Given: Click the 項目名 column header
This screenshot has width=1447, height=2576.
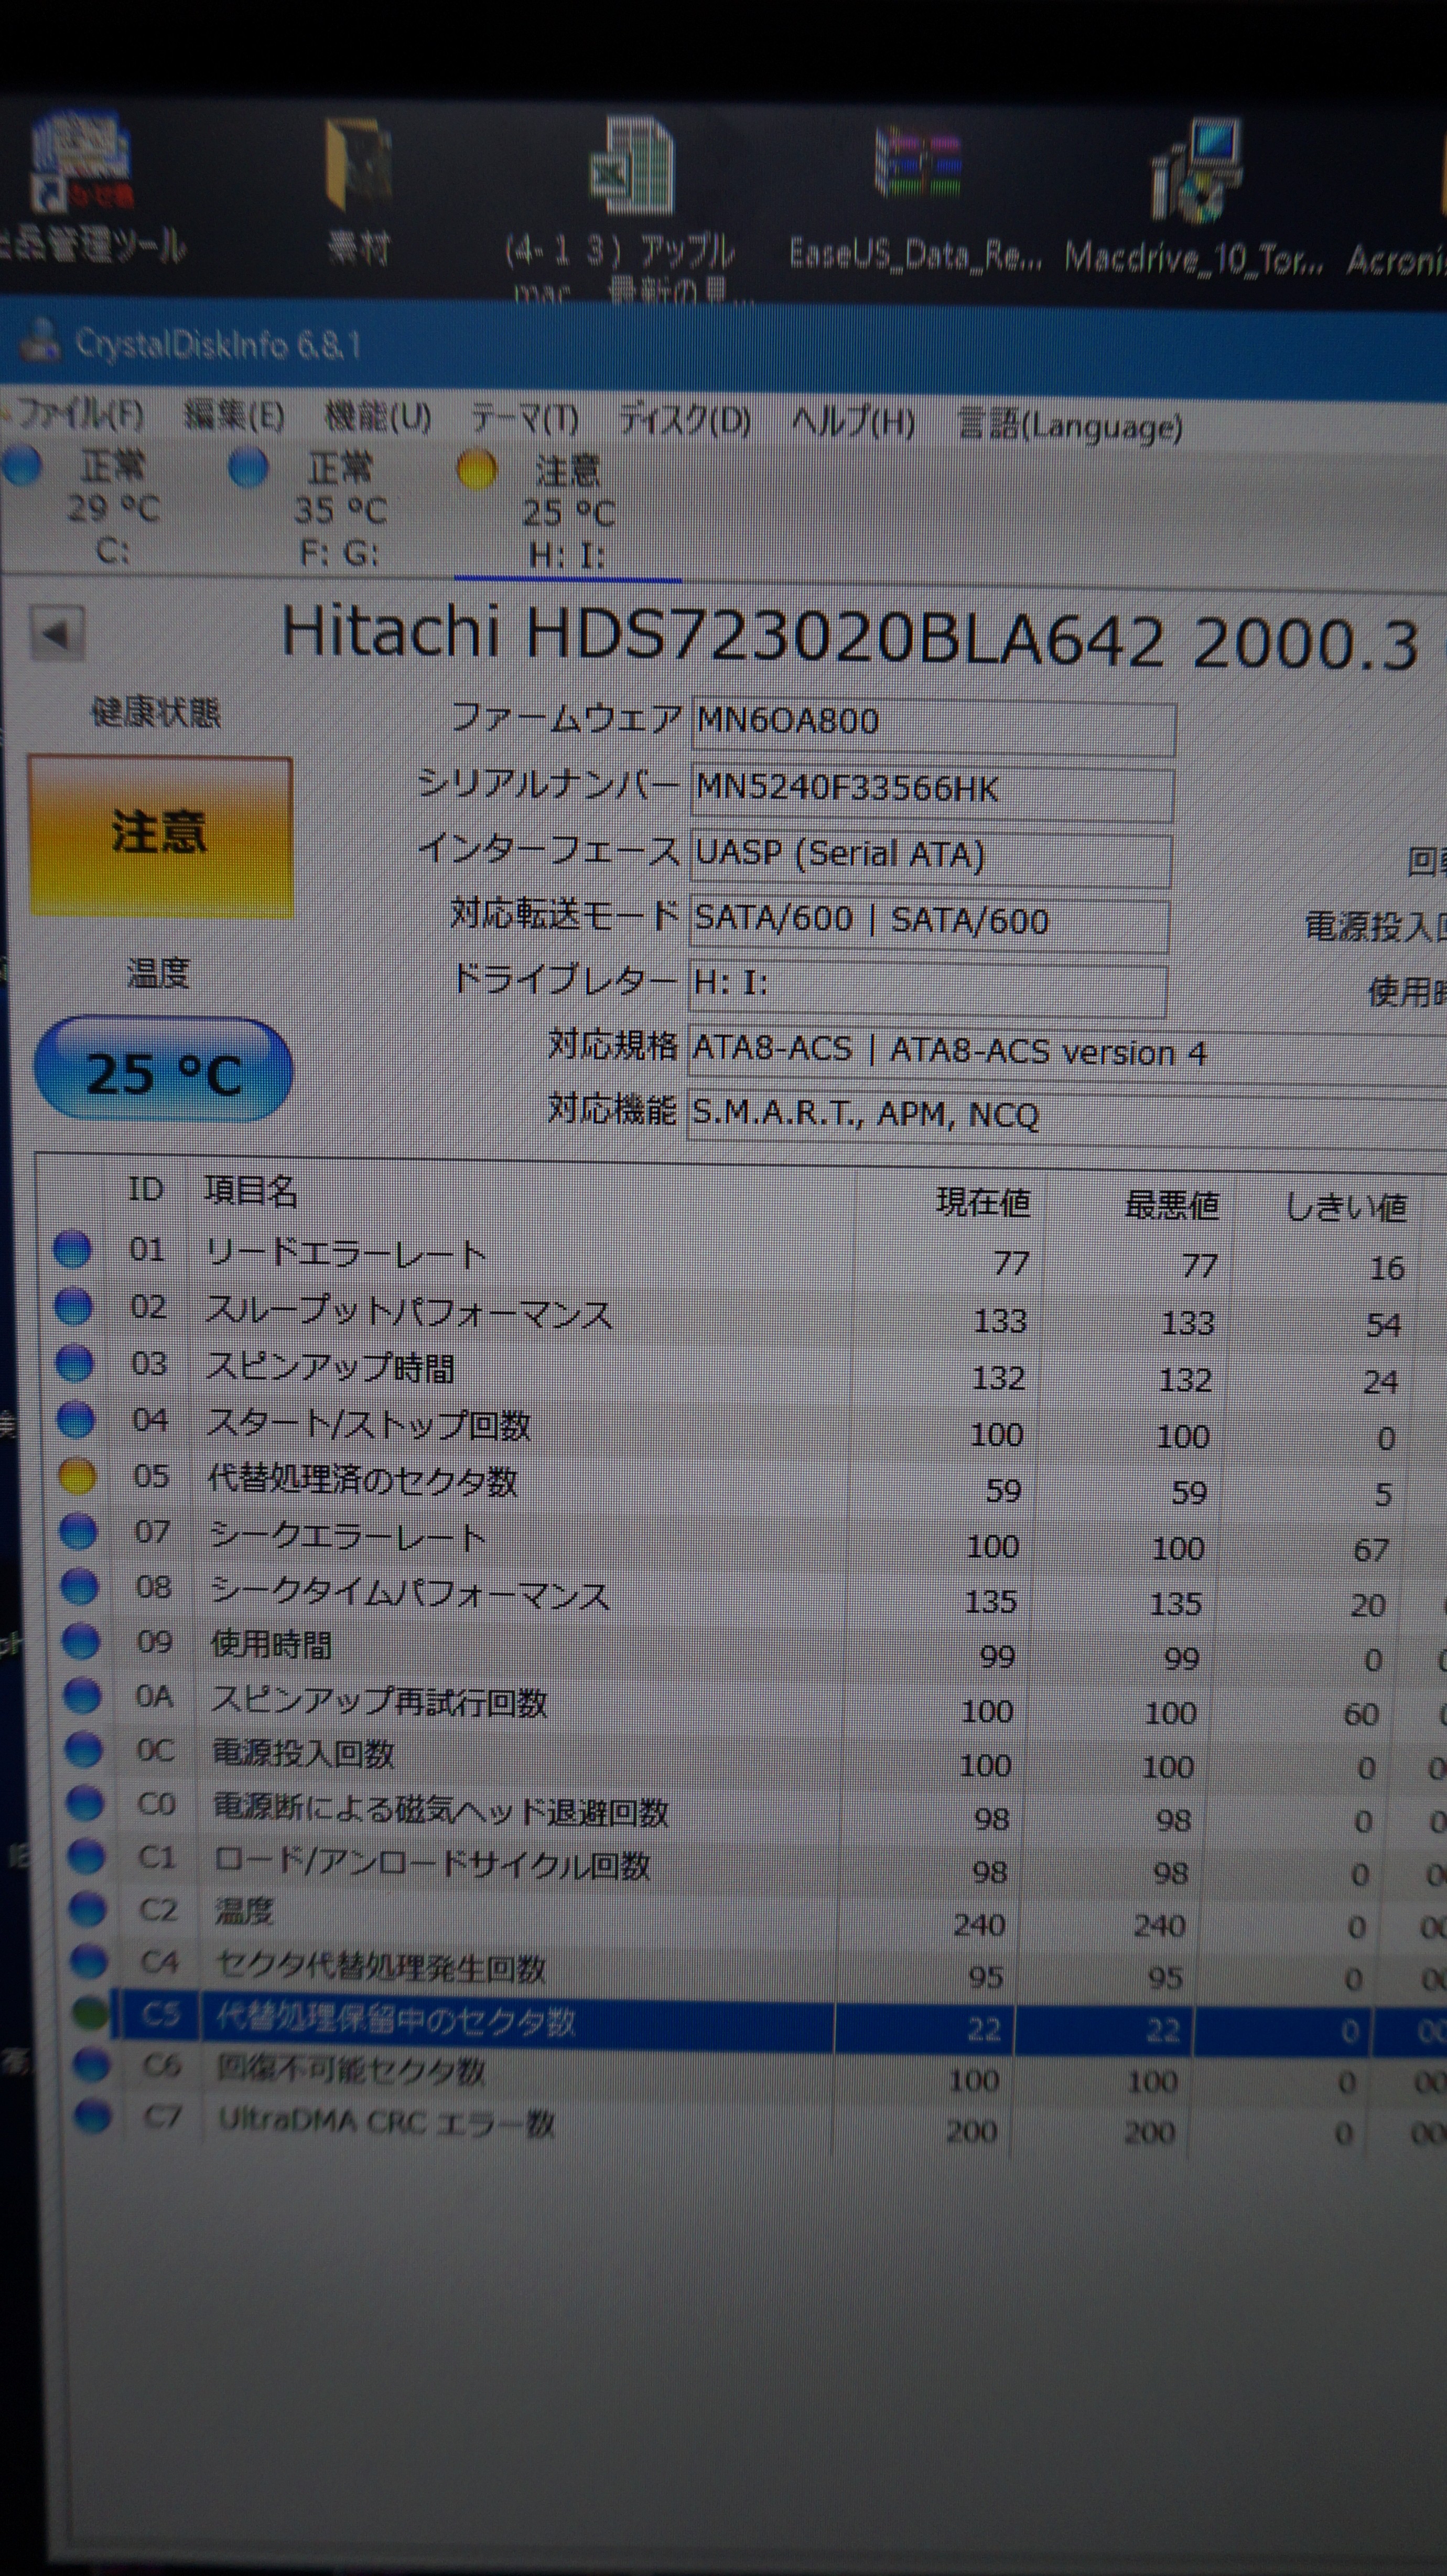Looking at the screenshot, I should click(x=250, y=1191).
